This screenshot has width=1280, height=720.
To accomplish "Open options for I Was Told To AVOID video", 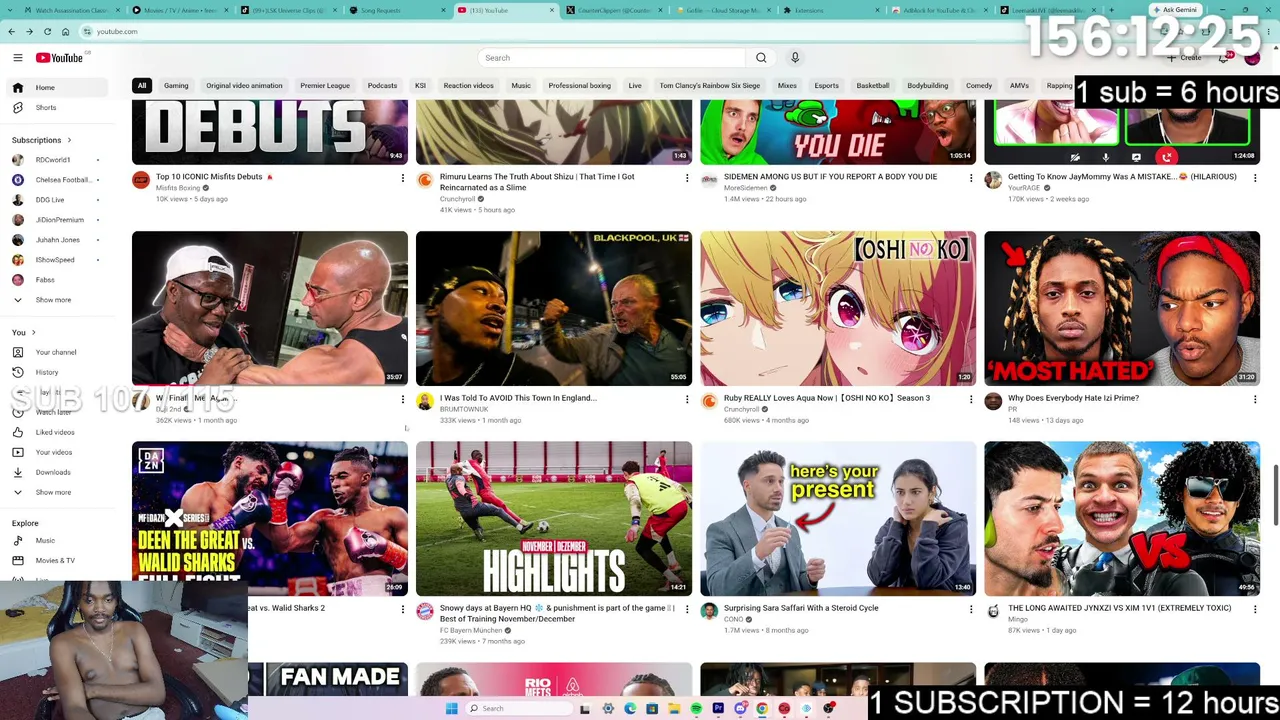I will (687, 399).
